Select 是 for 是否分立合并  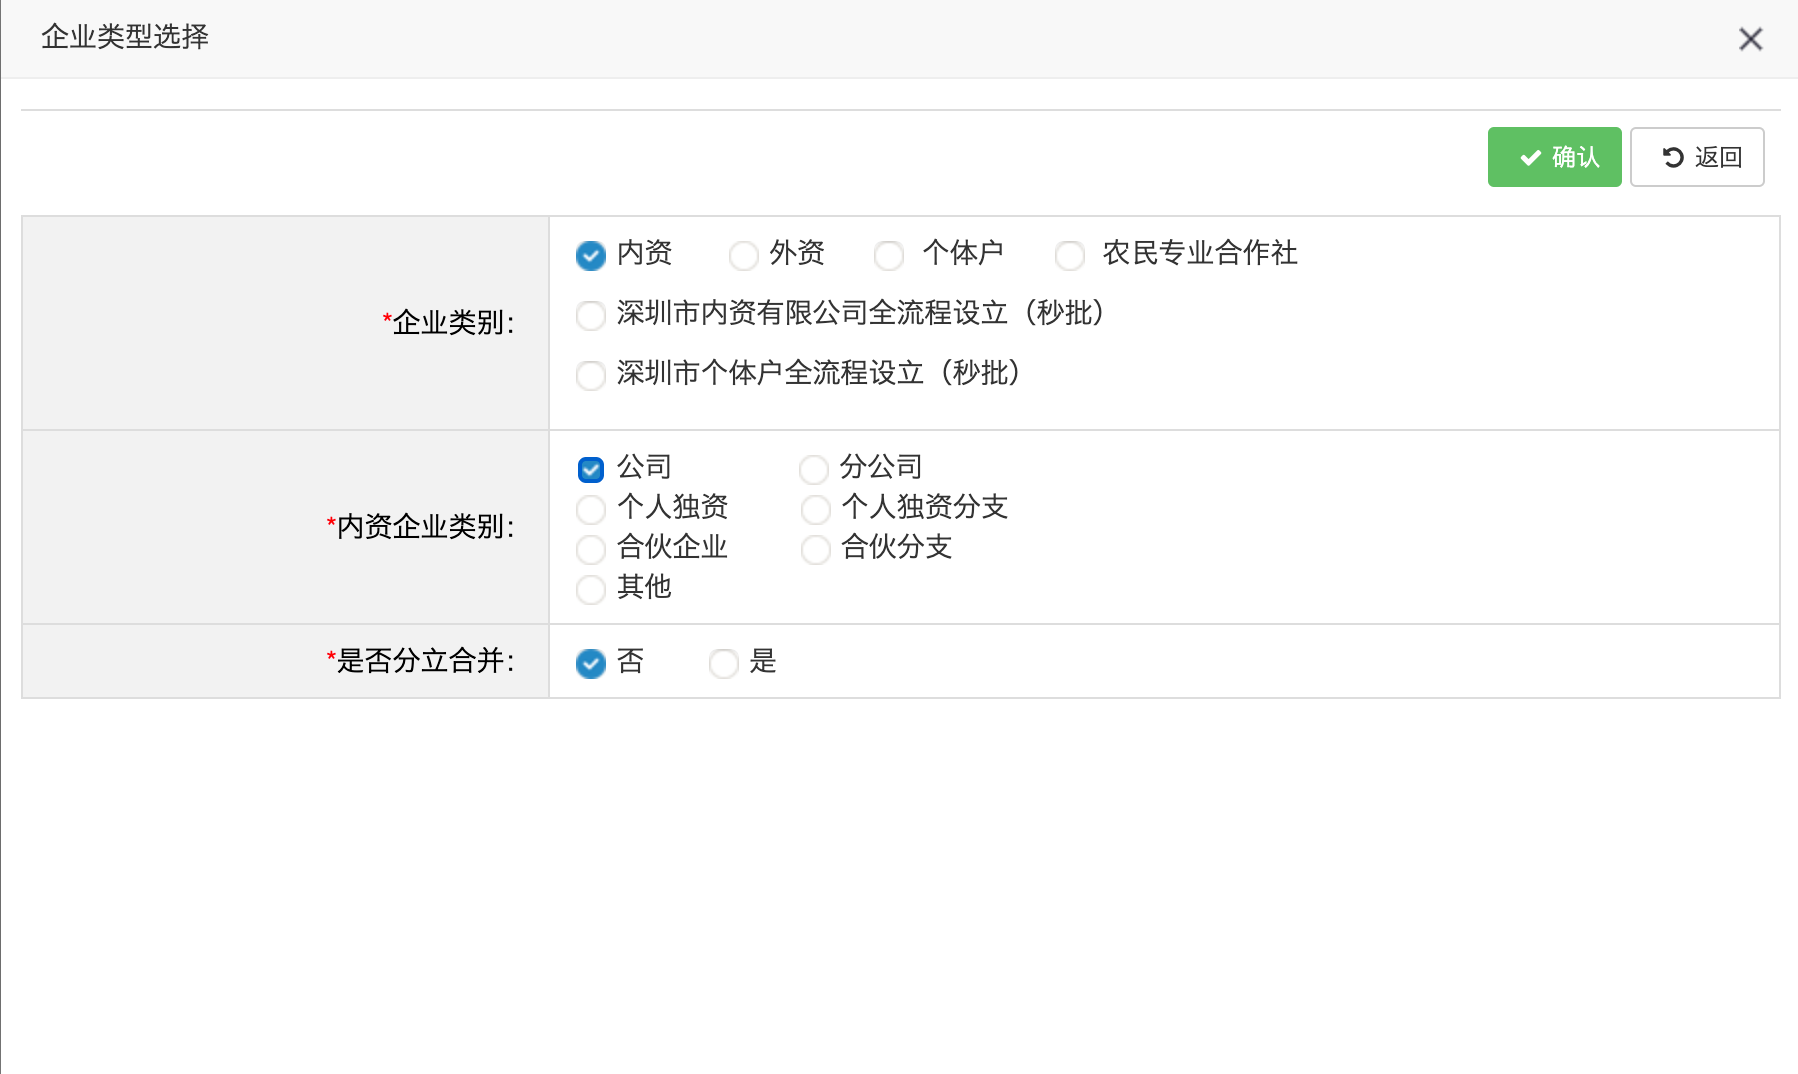tap(724, 663)
